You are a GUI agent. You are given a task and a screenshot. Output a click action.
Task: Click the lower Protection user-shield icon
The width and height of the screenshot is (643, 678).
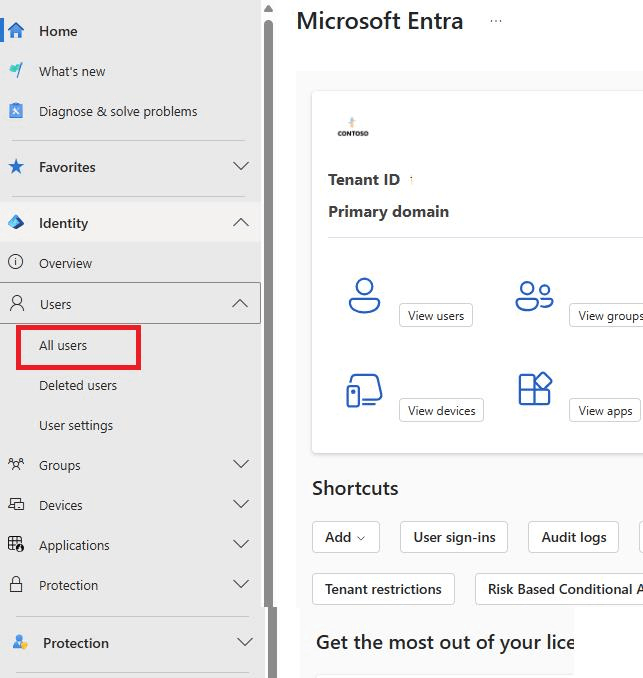pos(20,642)
